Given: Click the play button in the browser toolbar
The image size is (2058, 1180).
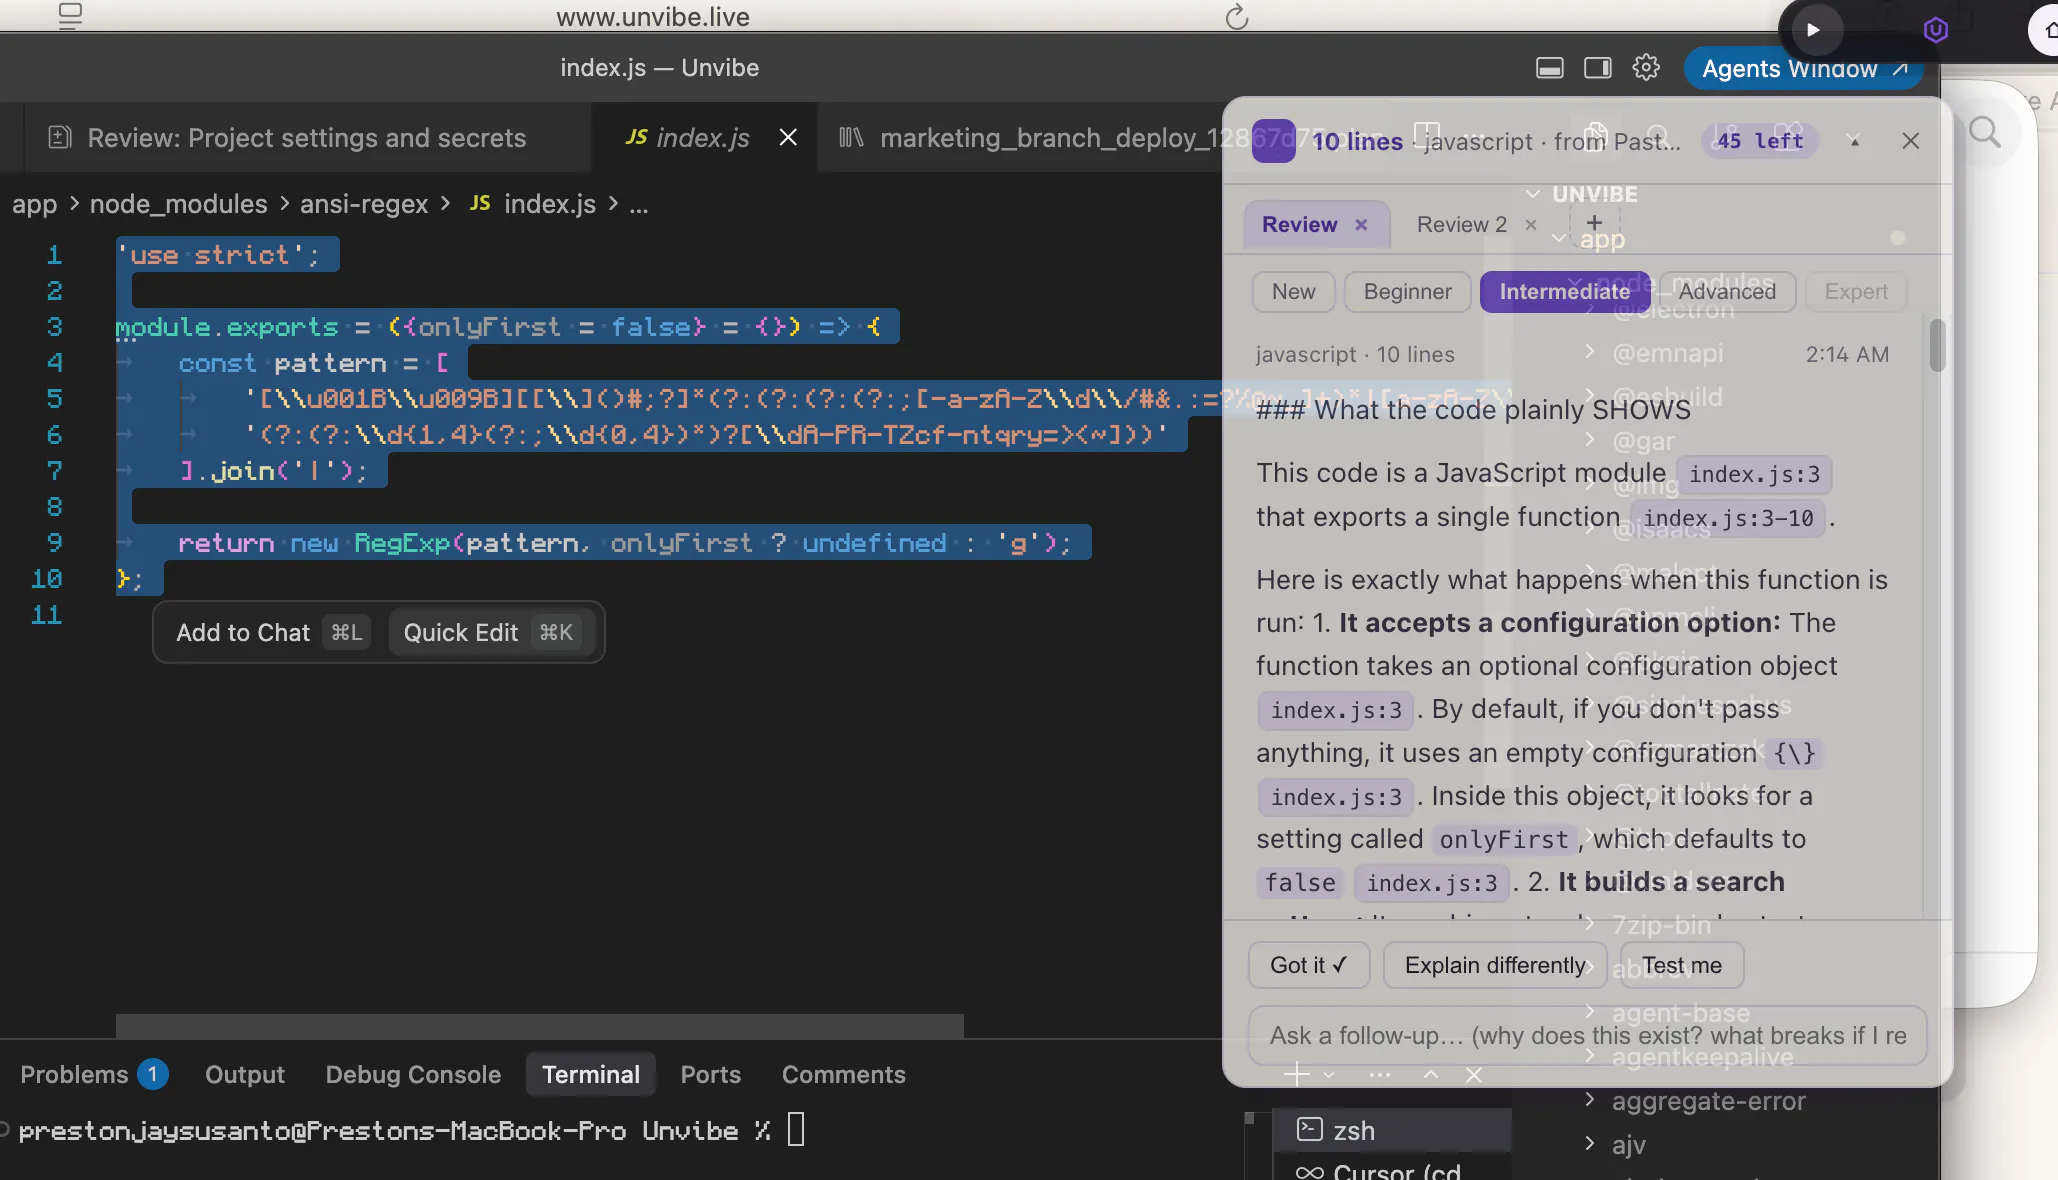Looking at the screenshot, I should pos(1813,30).
